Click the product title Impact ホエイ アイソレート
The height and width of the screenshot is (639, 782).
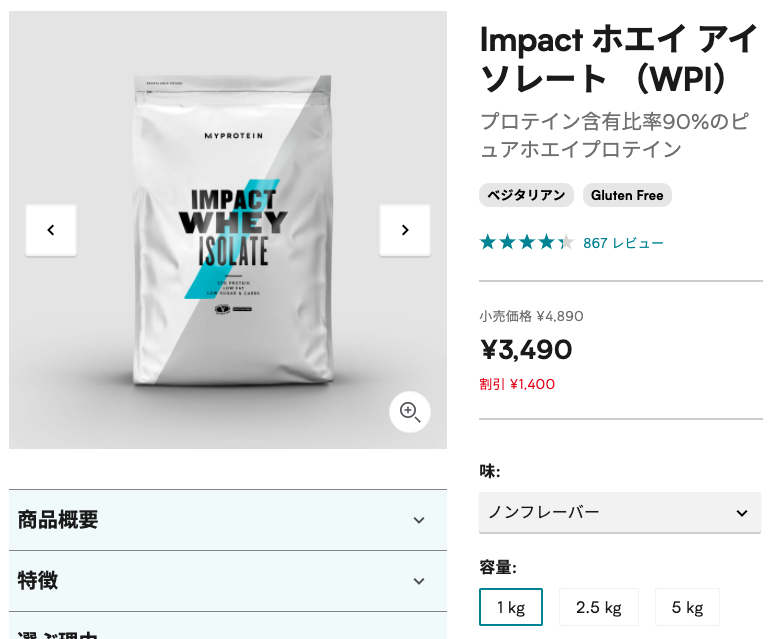pos(618,59)
